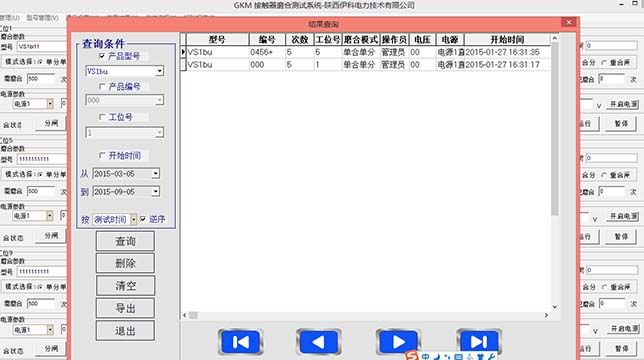This screenshot has height=360, width=644.
Task: Sort by the 开始时间 column header
Action: coord(507,40)
